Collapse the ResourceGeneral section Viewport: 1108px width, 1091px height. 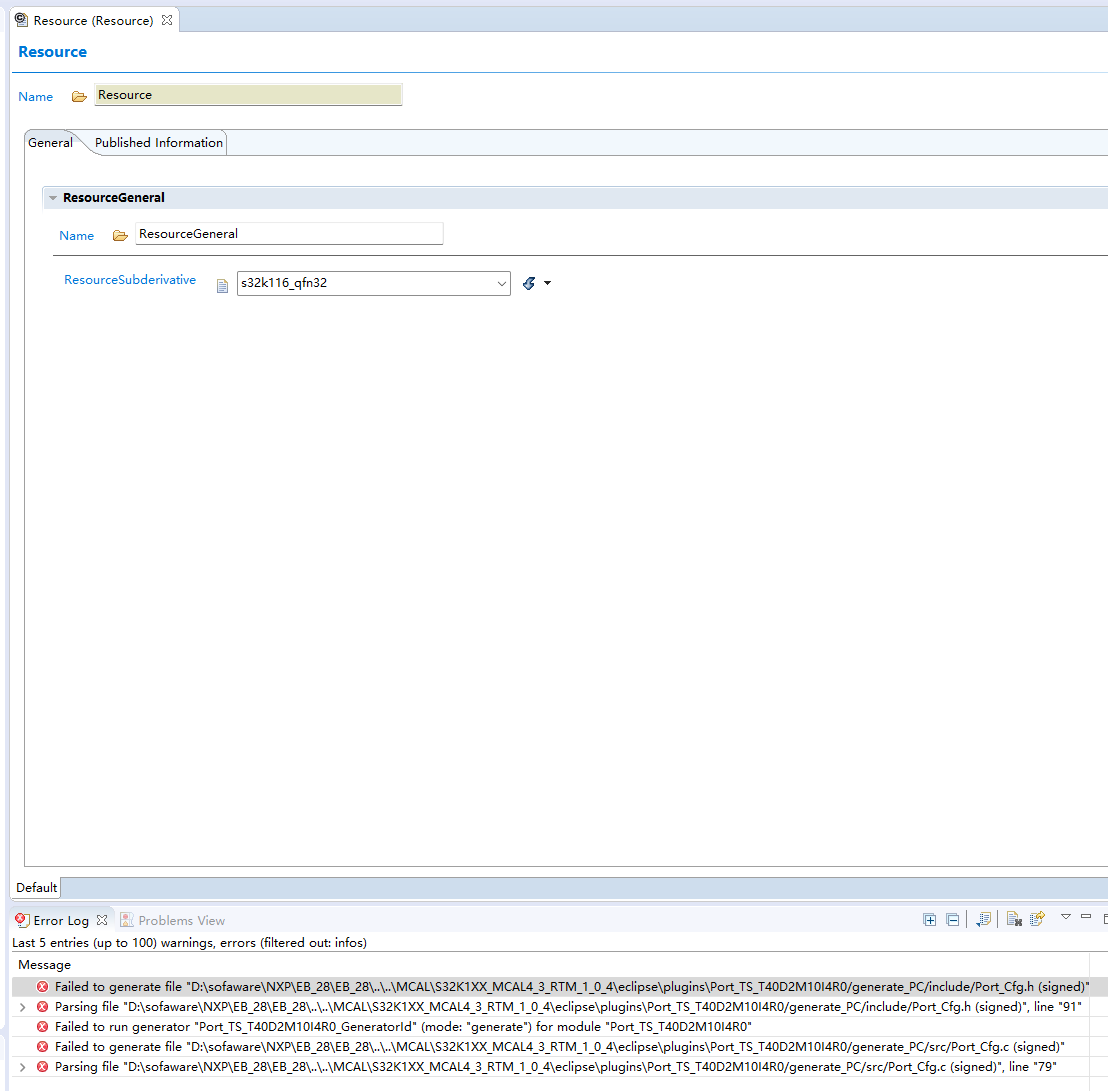point(52,197)
